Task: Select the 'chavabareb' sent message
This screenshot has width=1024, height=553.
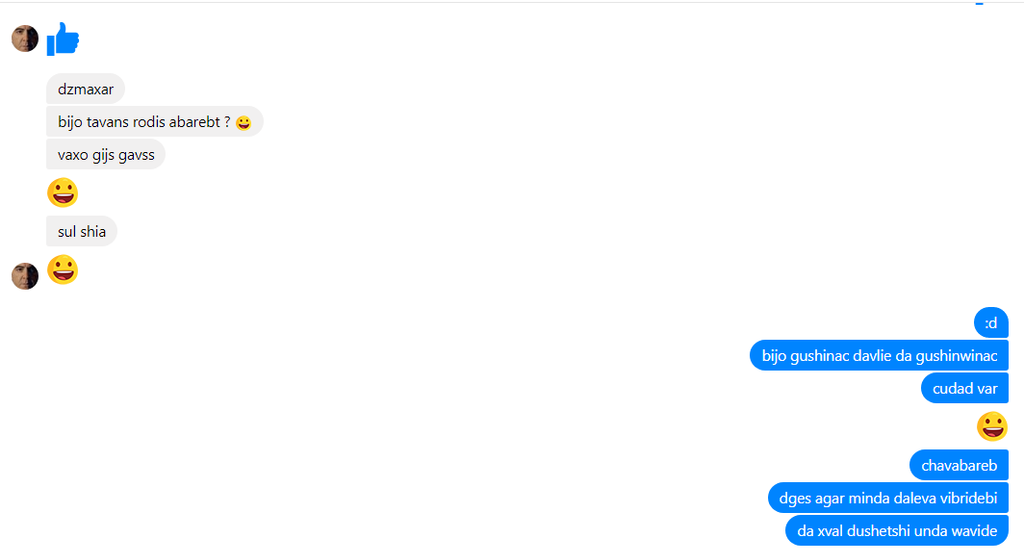Action: pyautogui.click(x=959, y=465)
